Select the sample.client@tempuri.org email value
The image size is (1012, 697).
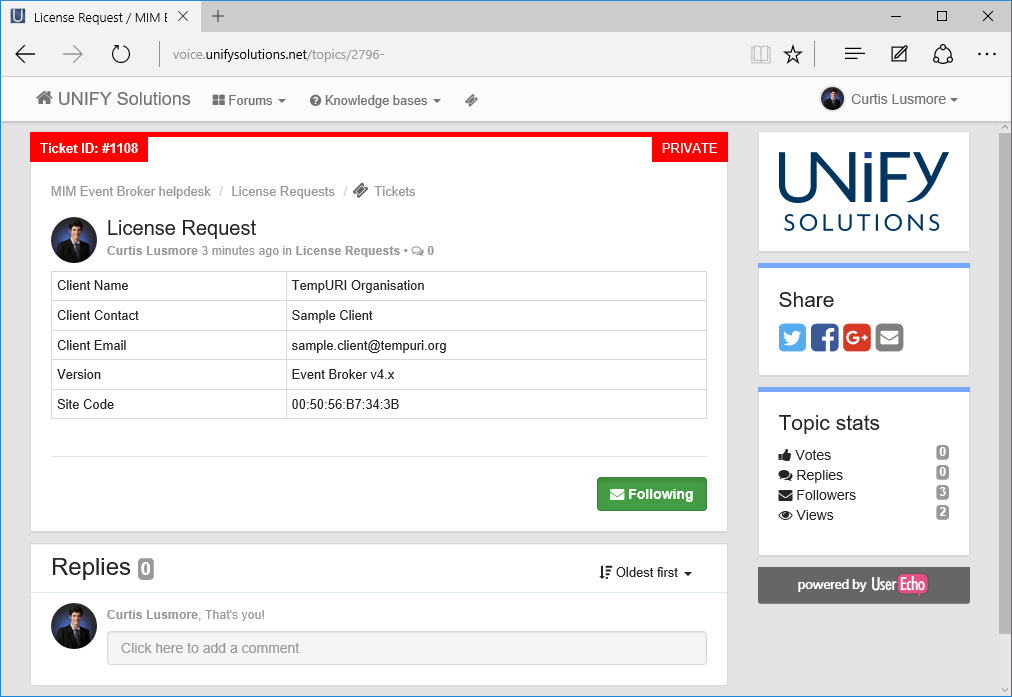coord(369,345)
